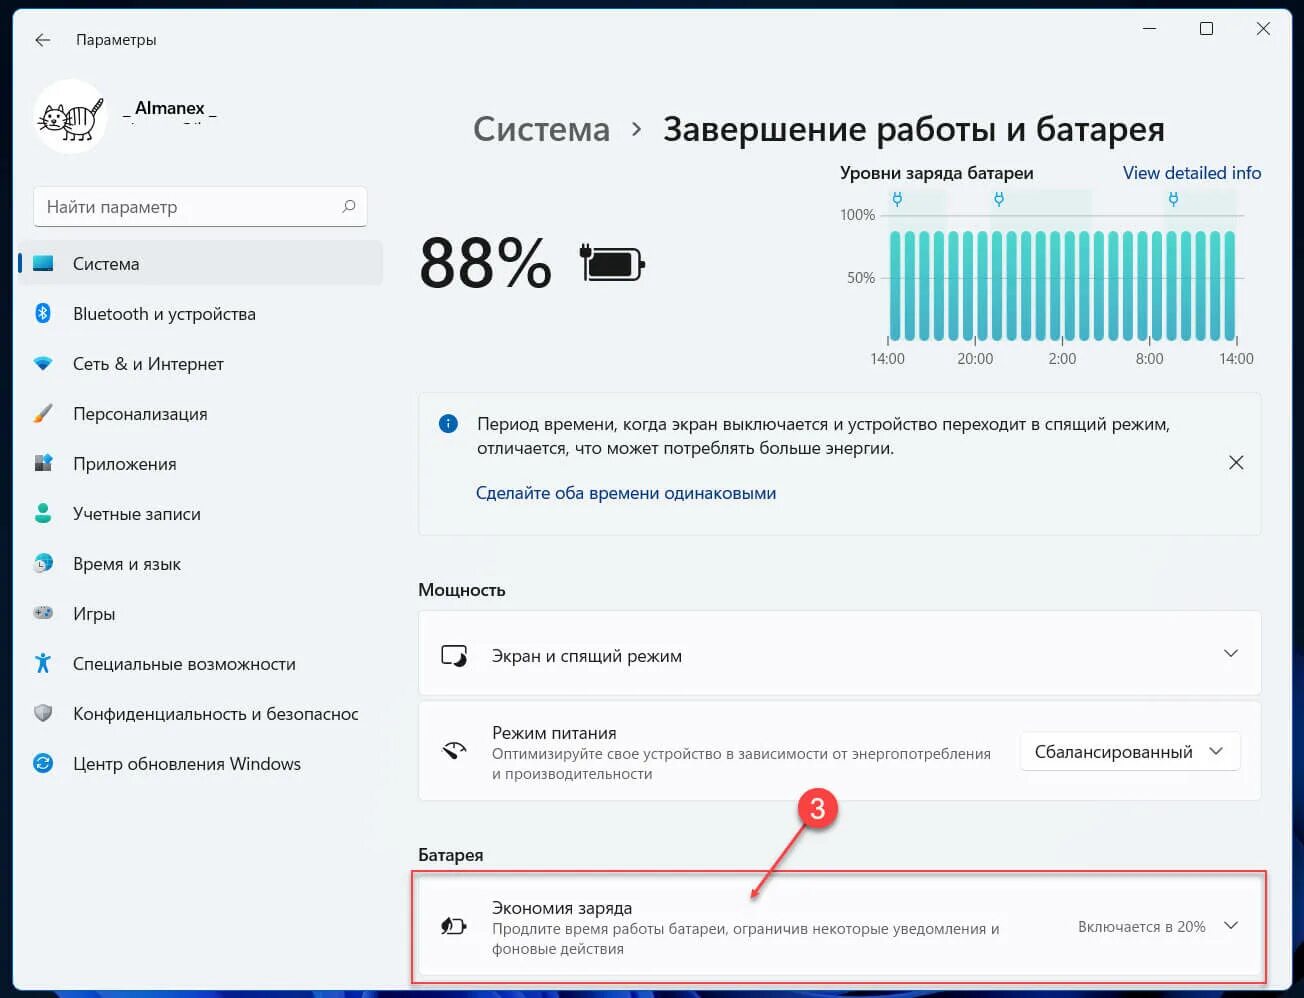Click the Учетные записи person icon
Screen dimensions: 1304x998
tap(43, 514)
